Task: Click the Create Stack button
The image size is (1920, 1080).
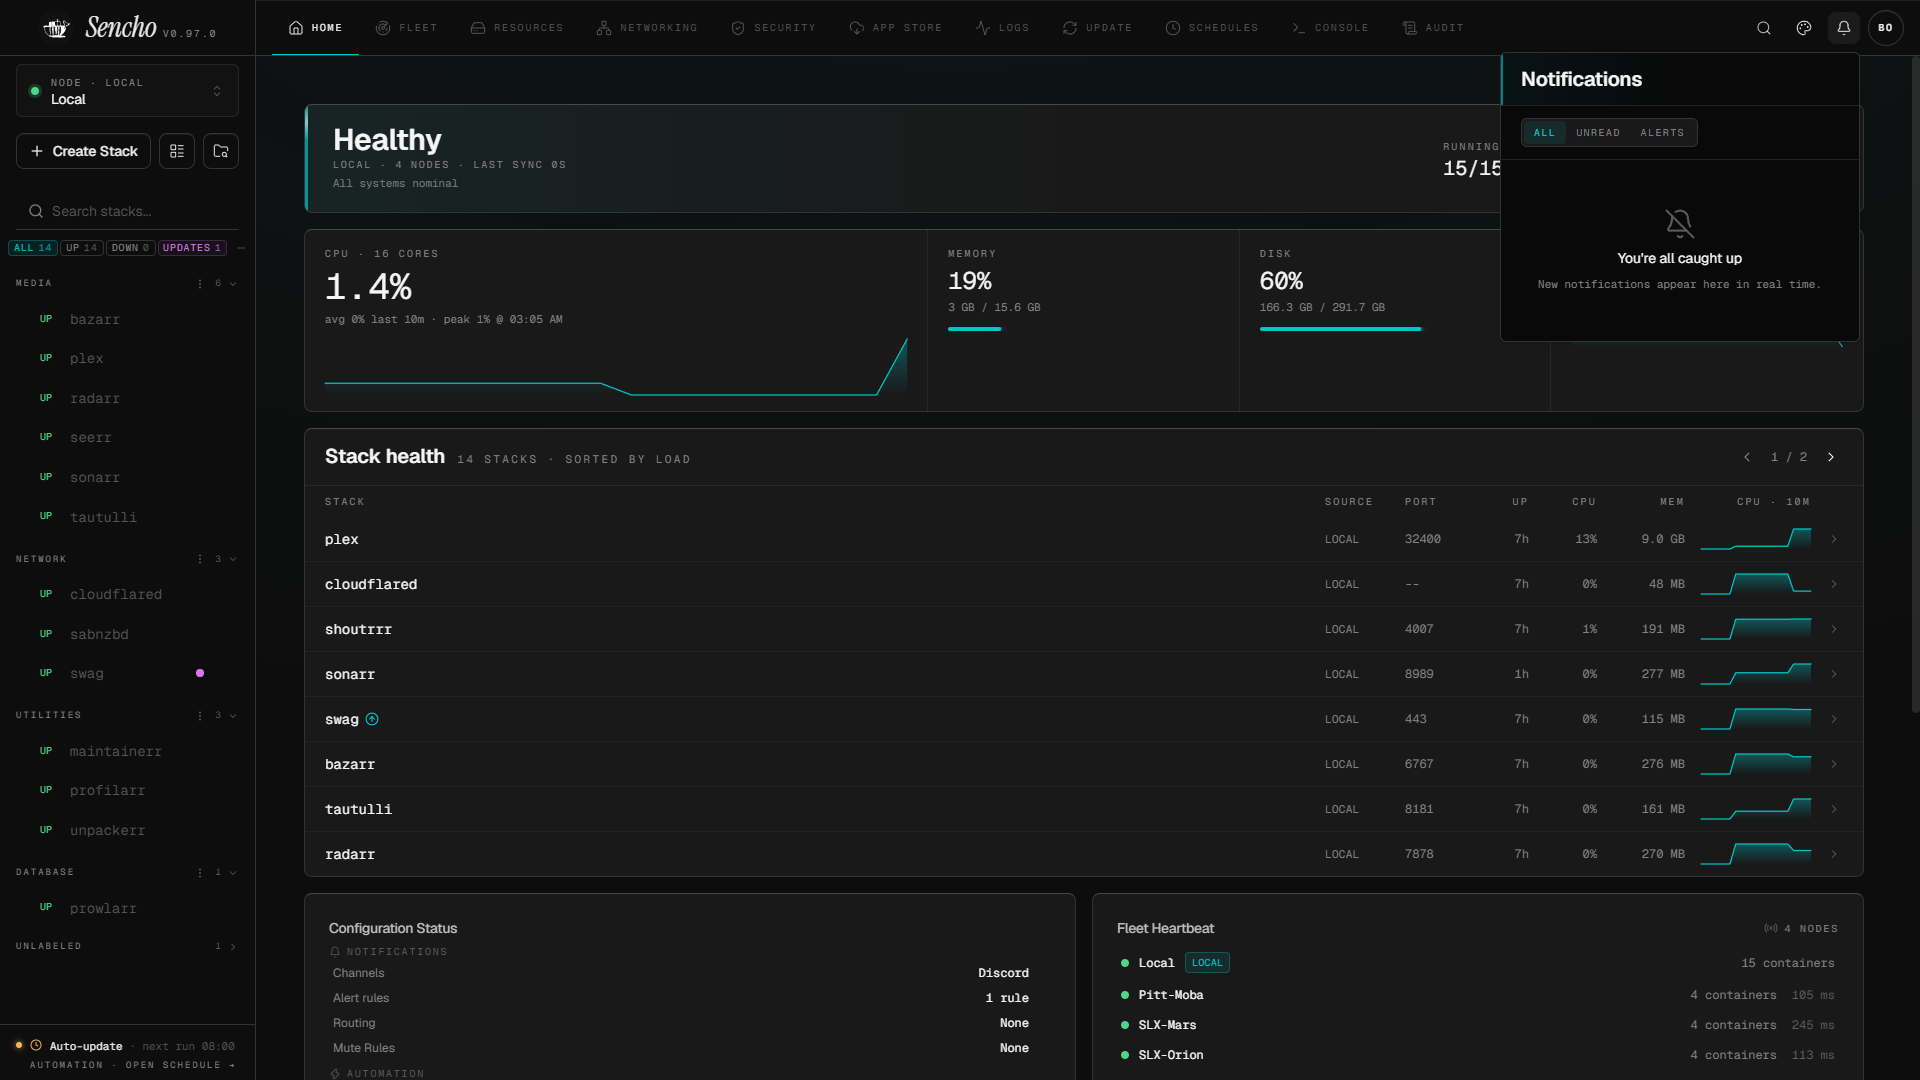Action: pyautogui.click(x=84, y=151)
